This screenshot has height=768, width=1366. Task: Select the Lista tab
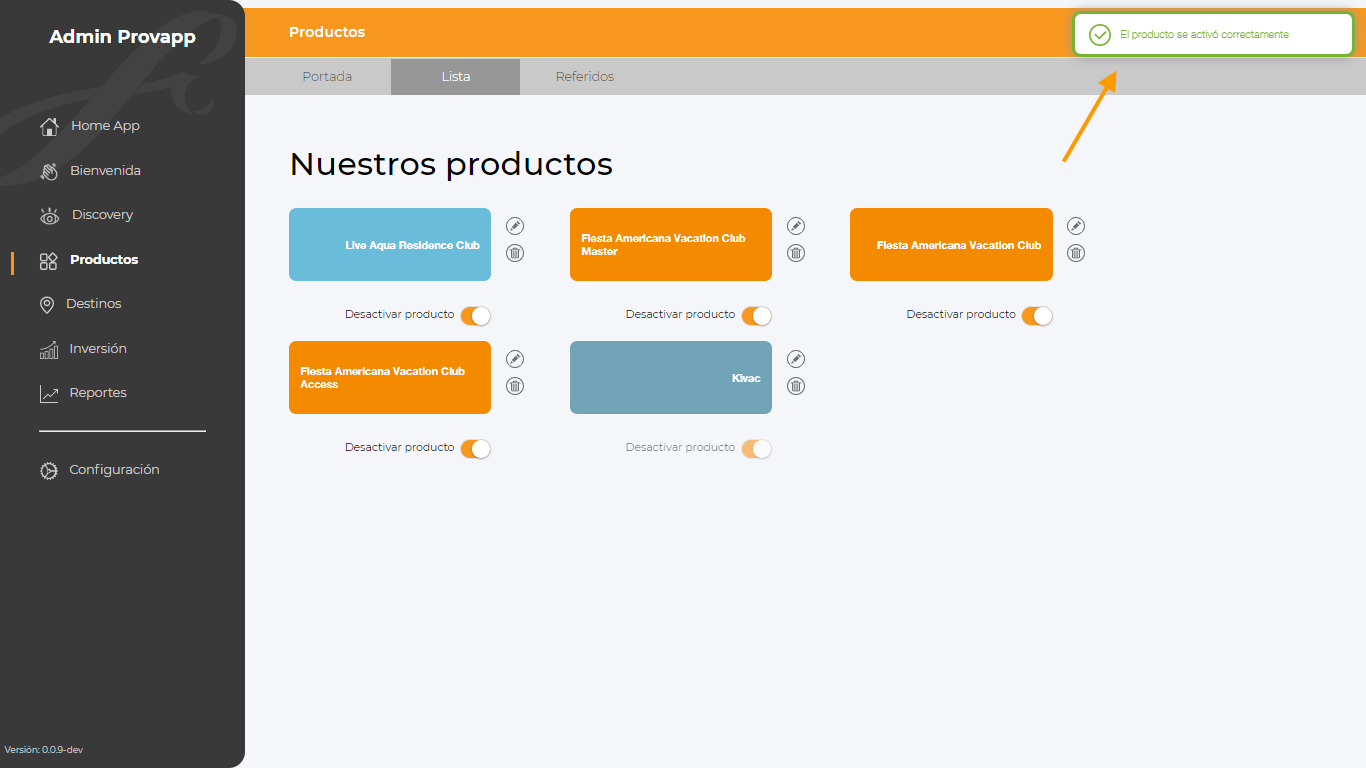point(456,77)
